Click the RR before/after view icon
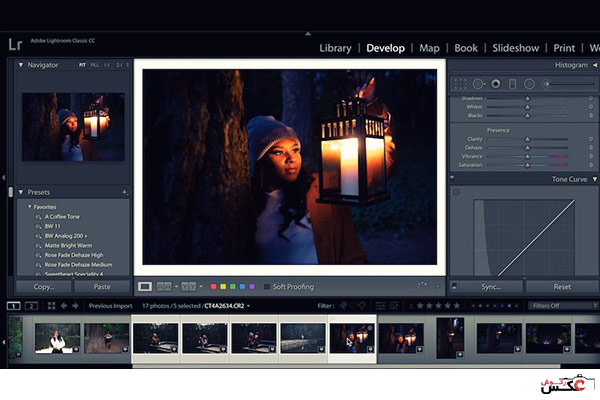The image size is (600, 400). (x=164, y=286)
